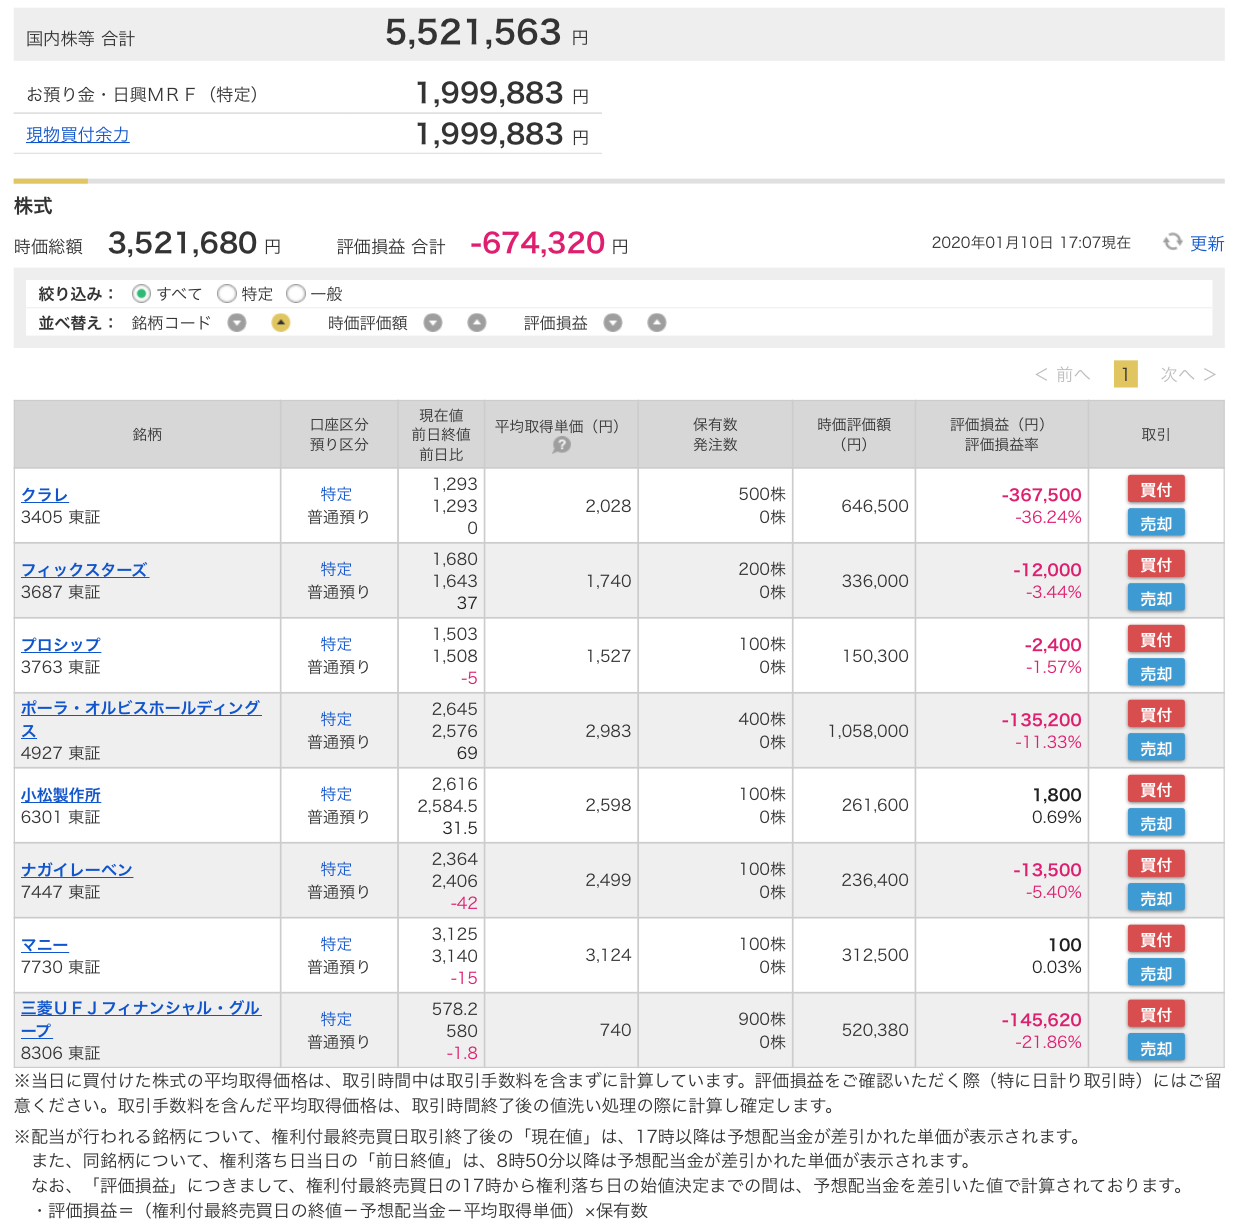The width and height of the screenshot is (1242, 1227).
Task: Click the 国内株等 合計 value 5,521,563
Action: click(473, 33)
